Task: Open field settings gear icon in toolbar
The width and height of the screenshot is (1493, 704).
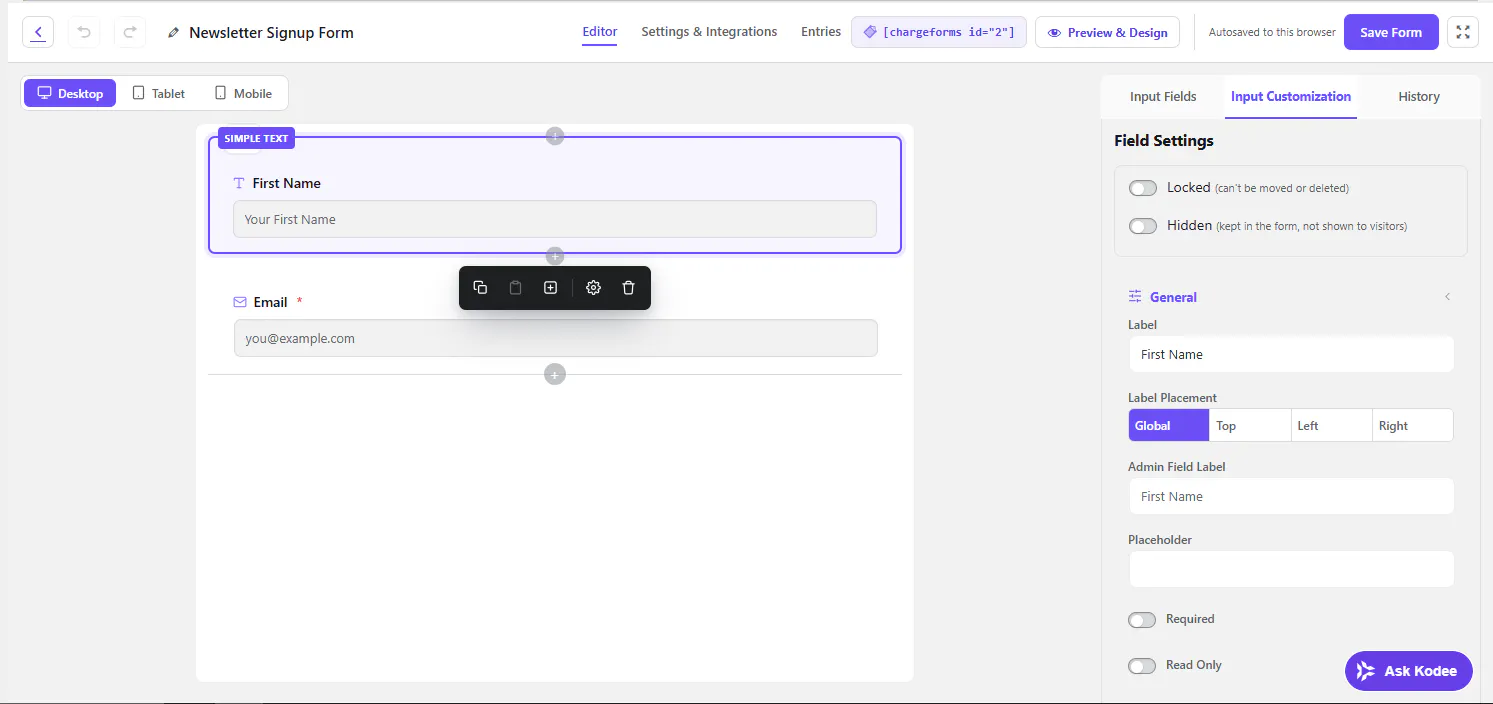Action: click(593, 288)
